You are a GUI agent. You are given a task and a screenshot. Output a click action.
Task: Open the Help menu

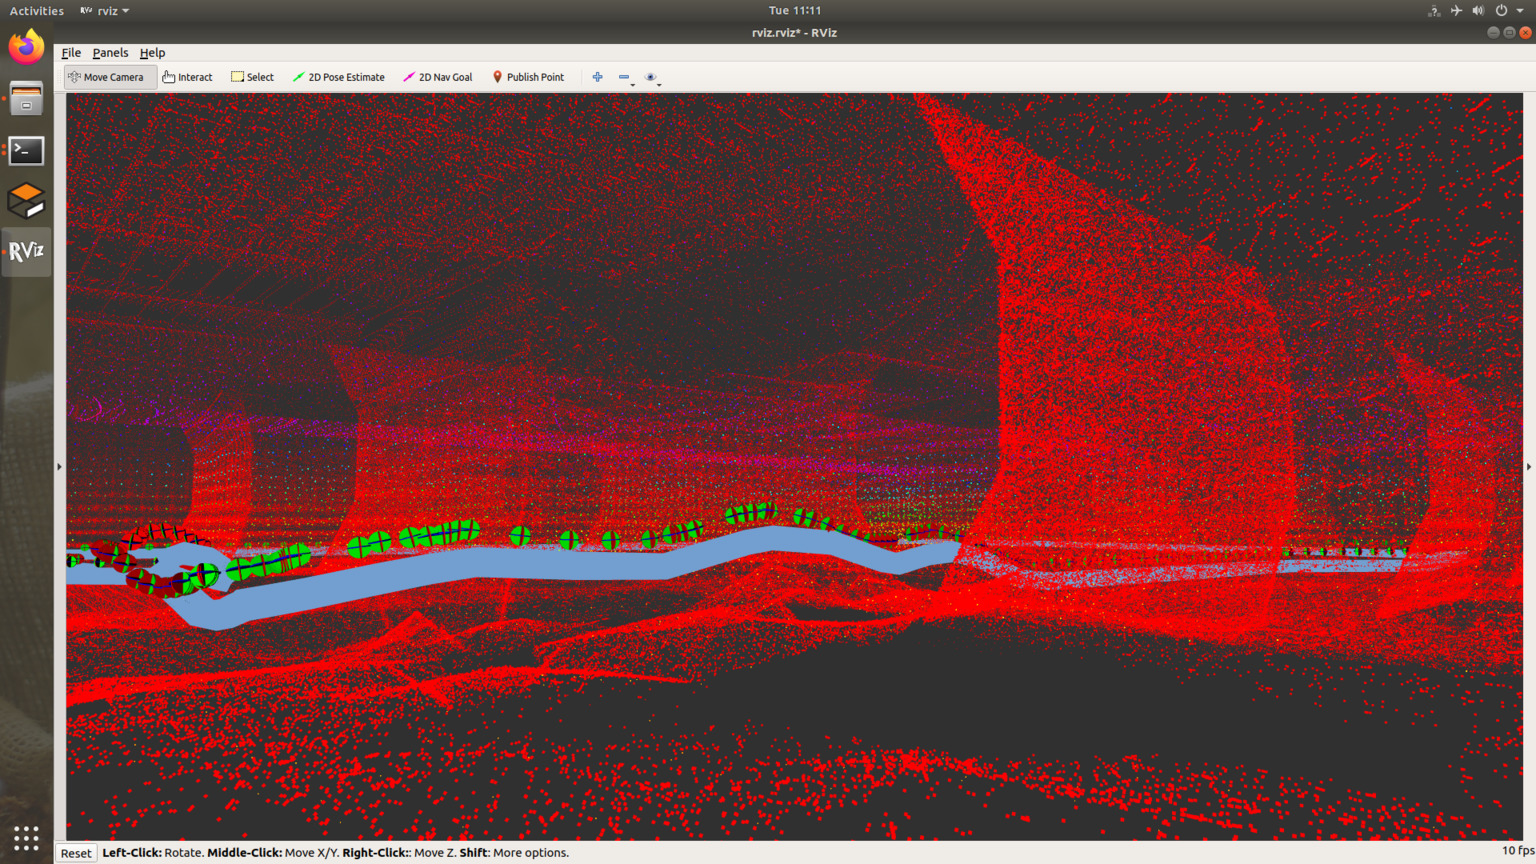(152, 52)
